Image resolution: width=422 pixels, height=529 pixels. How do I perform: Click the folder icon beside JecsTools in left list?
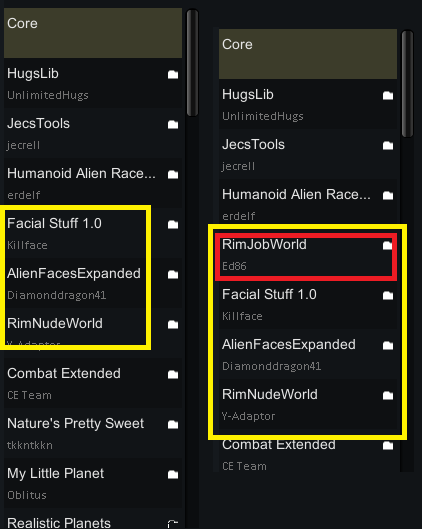[x=173, y=124]
